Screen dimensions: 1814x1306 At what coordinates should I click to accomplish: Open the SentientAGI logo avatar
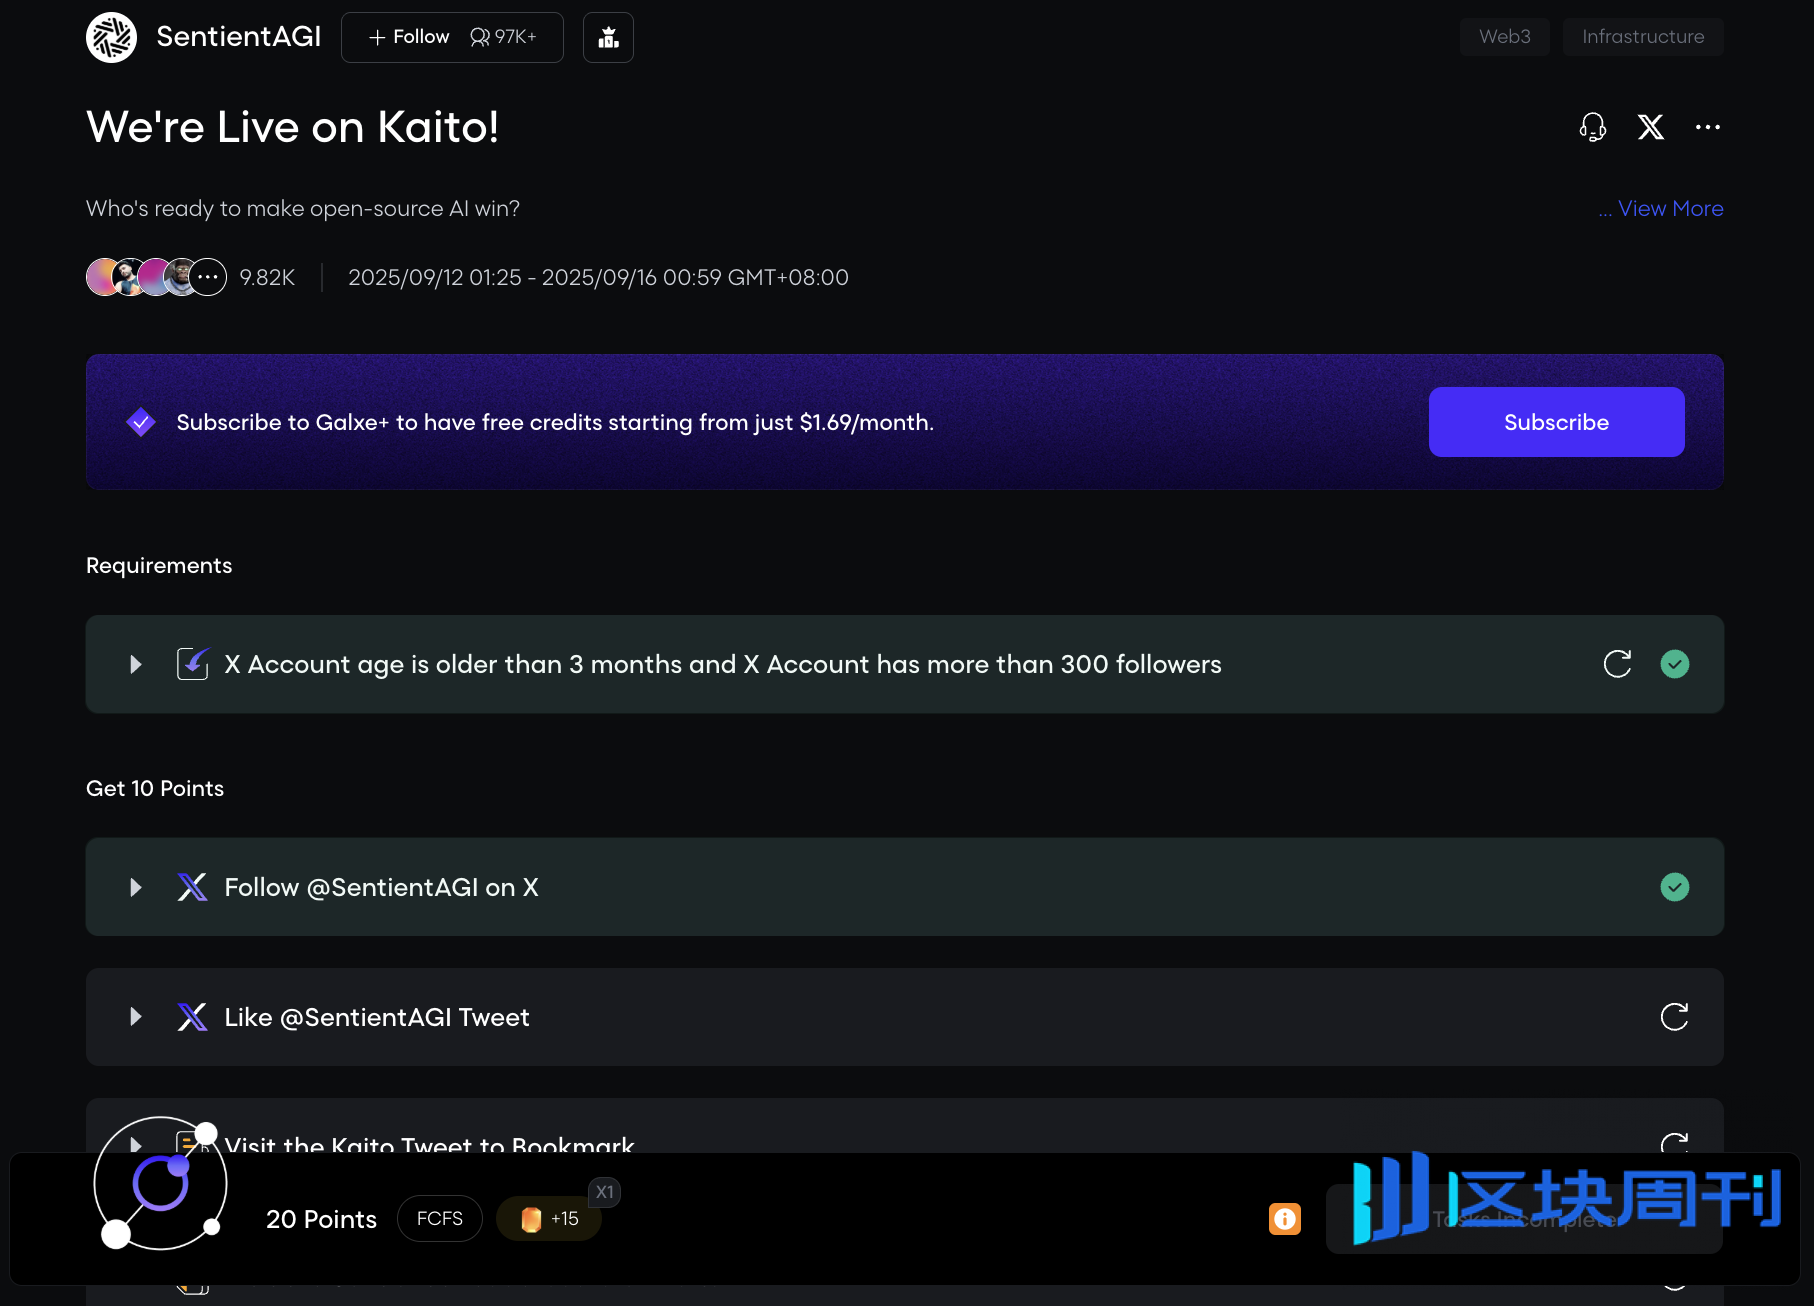click(x=111, y=37)
